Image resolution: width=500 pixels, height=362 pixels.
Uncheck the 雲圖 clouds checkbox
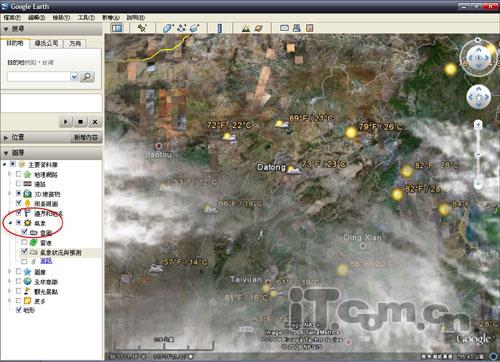pyautogui.click(x=24, y=232)
